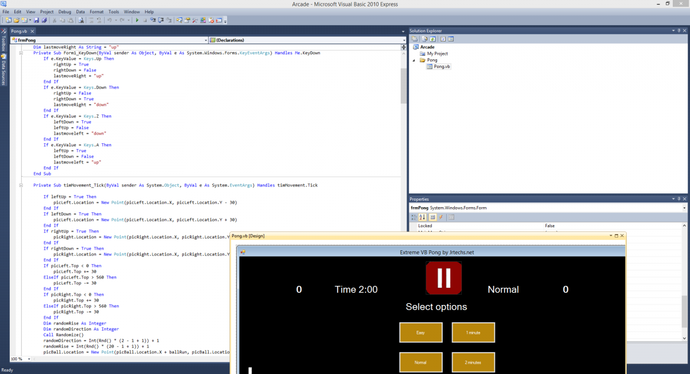690x374 pixels.
Task: Open the File menu
Action: click(6, 12)
